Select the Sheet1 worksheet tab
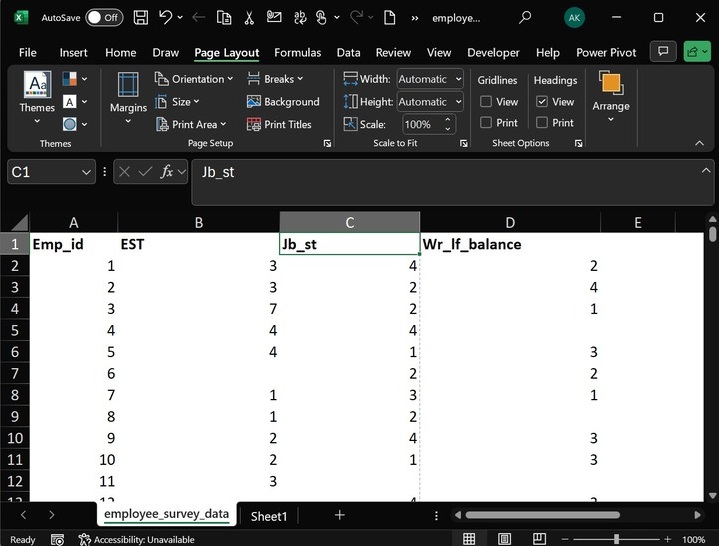The image size is (719, 546). pyautogui.click(x=269, y=516)
